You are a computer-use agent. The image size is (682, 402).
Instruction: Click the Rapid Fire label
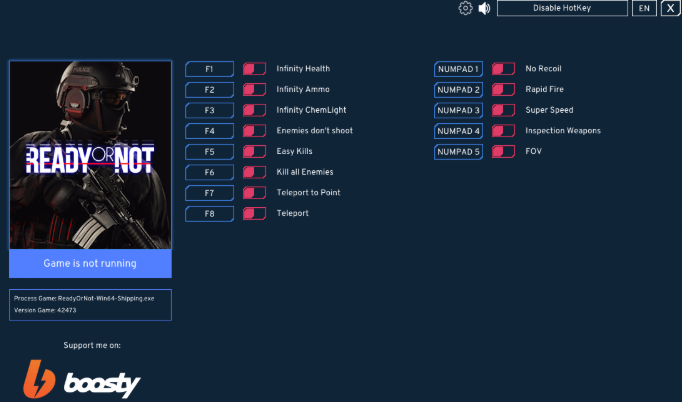(545, 89)
